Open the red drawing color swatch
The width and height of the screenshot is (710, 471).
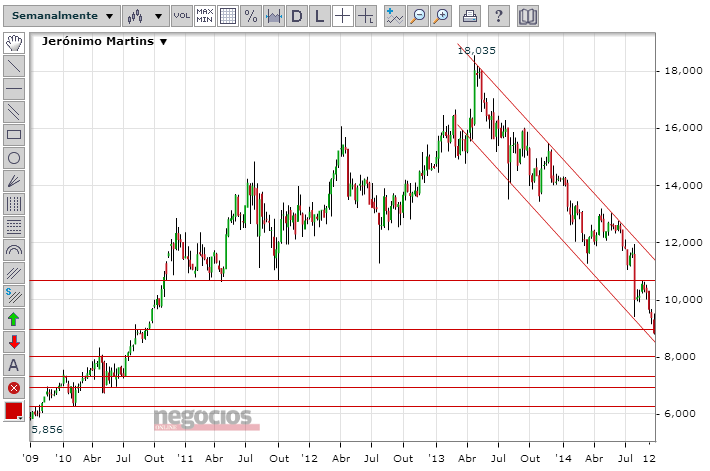point(14,411)
